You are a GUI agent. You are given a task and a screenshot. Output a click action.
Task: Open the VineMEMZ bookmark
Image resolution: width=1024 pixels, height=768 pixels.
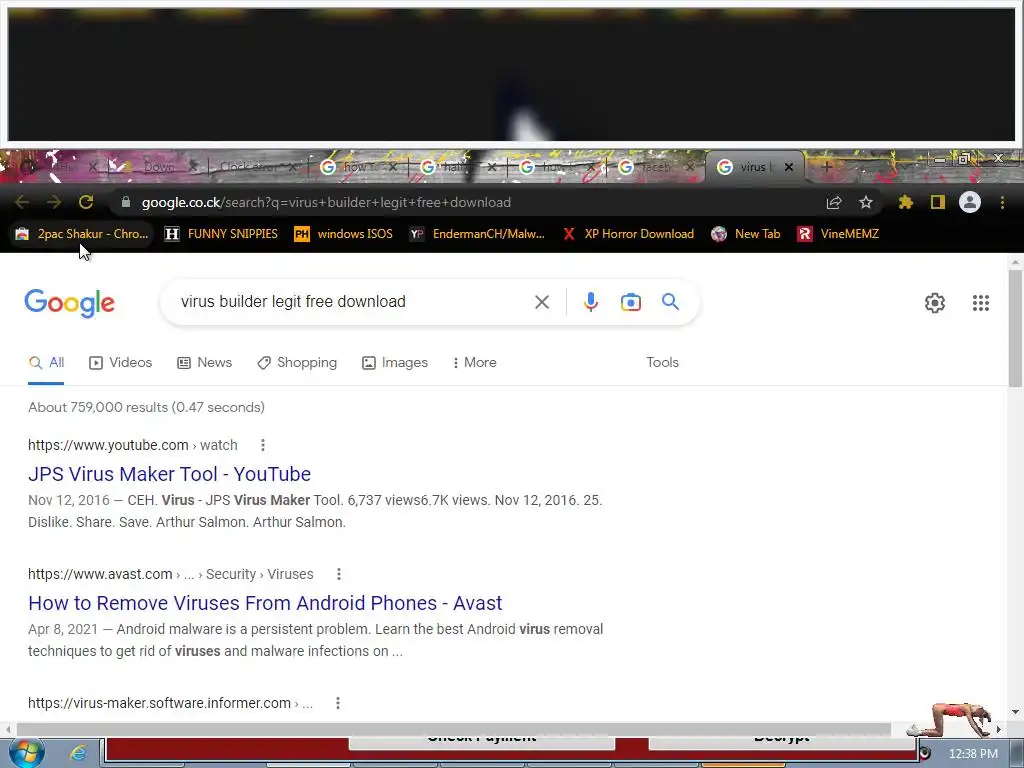click(838, 234)
